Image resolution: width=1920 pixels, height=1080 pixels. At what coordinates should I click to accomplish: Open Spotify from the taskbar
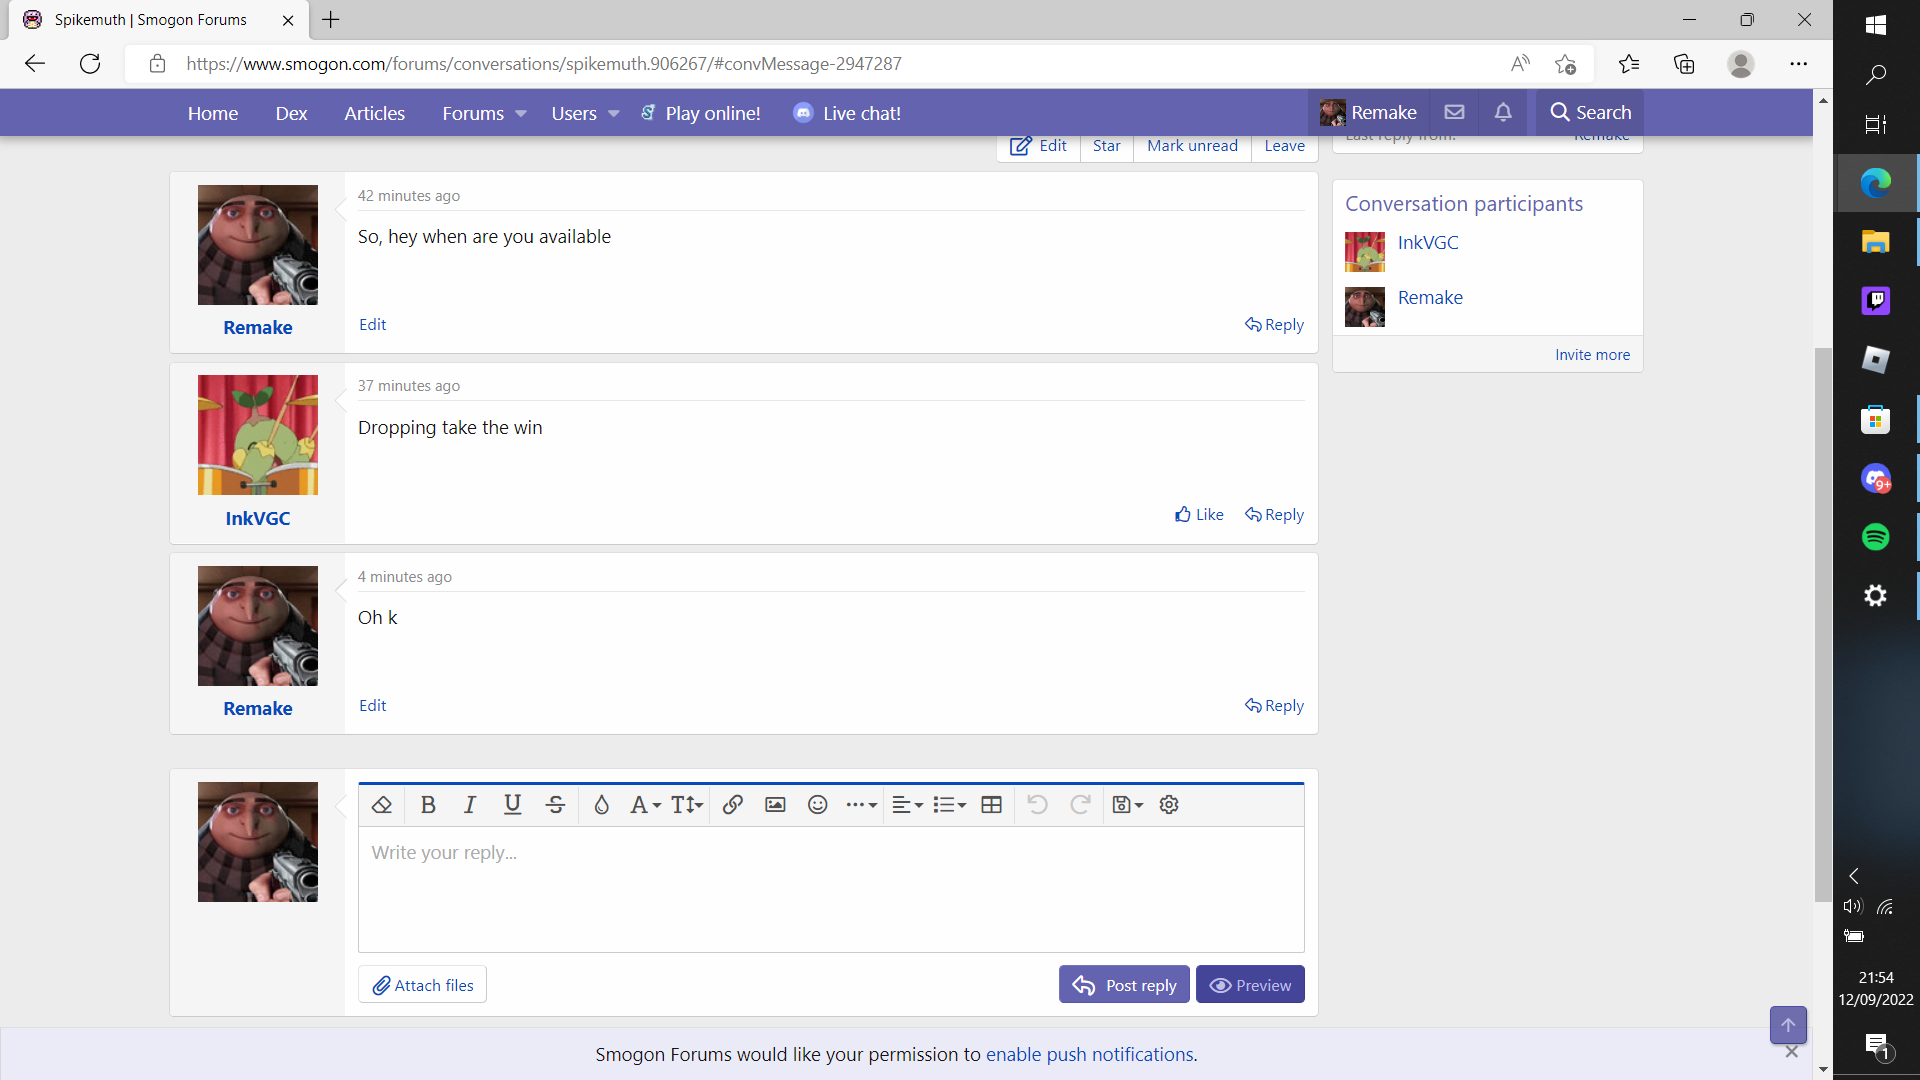coord(1875,537)
